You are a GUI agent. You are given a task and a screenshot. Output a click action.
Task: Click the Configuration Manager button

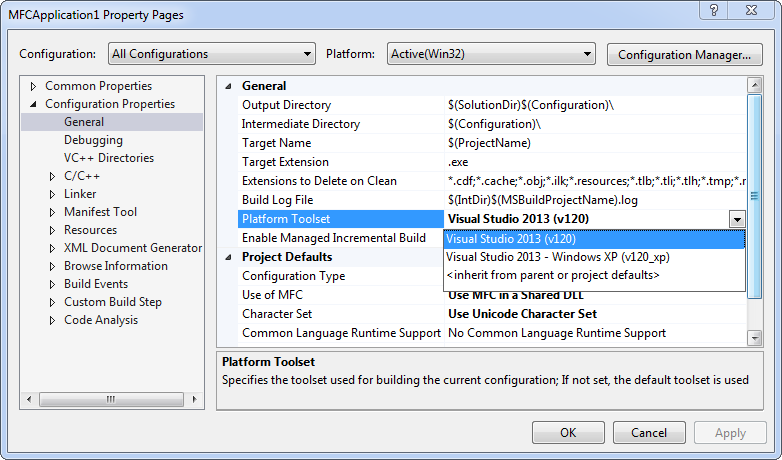(684, 54)
